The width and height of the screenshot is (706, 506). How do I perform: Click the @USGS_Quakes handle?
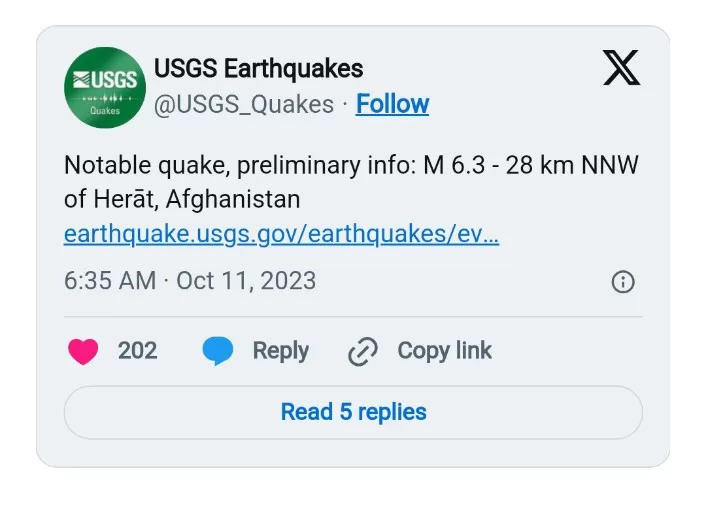244,104
